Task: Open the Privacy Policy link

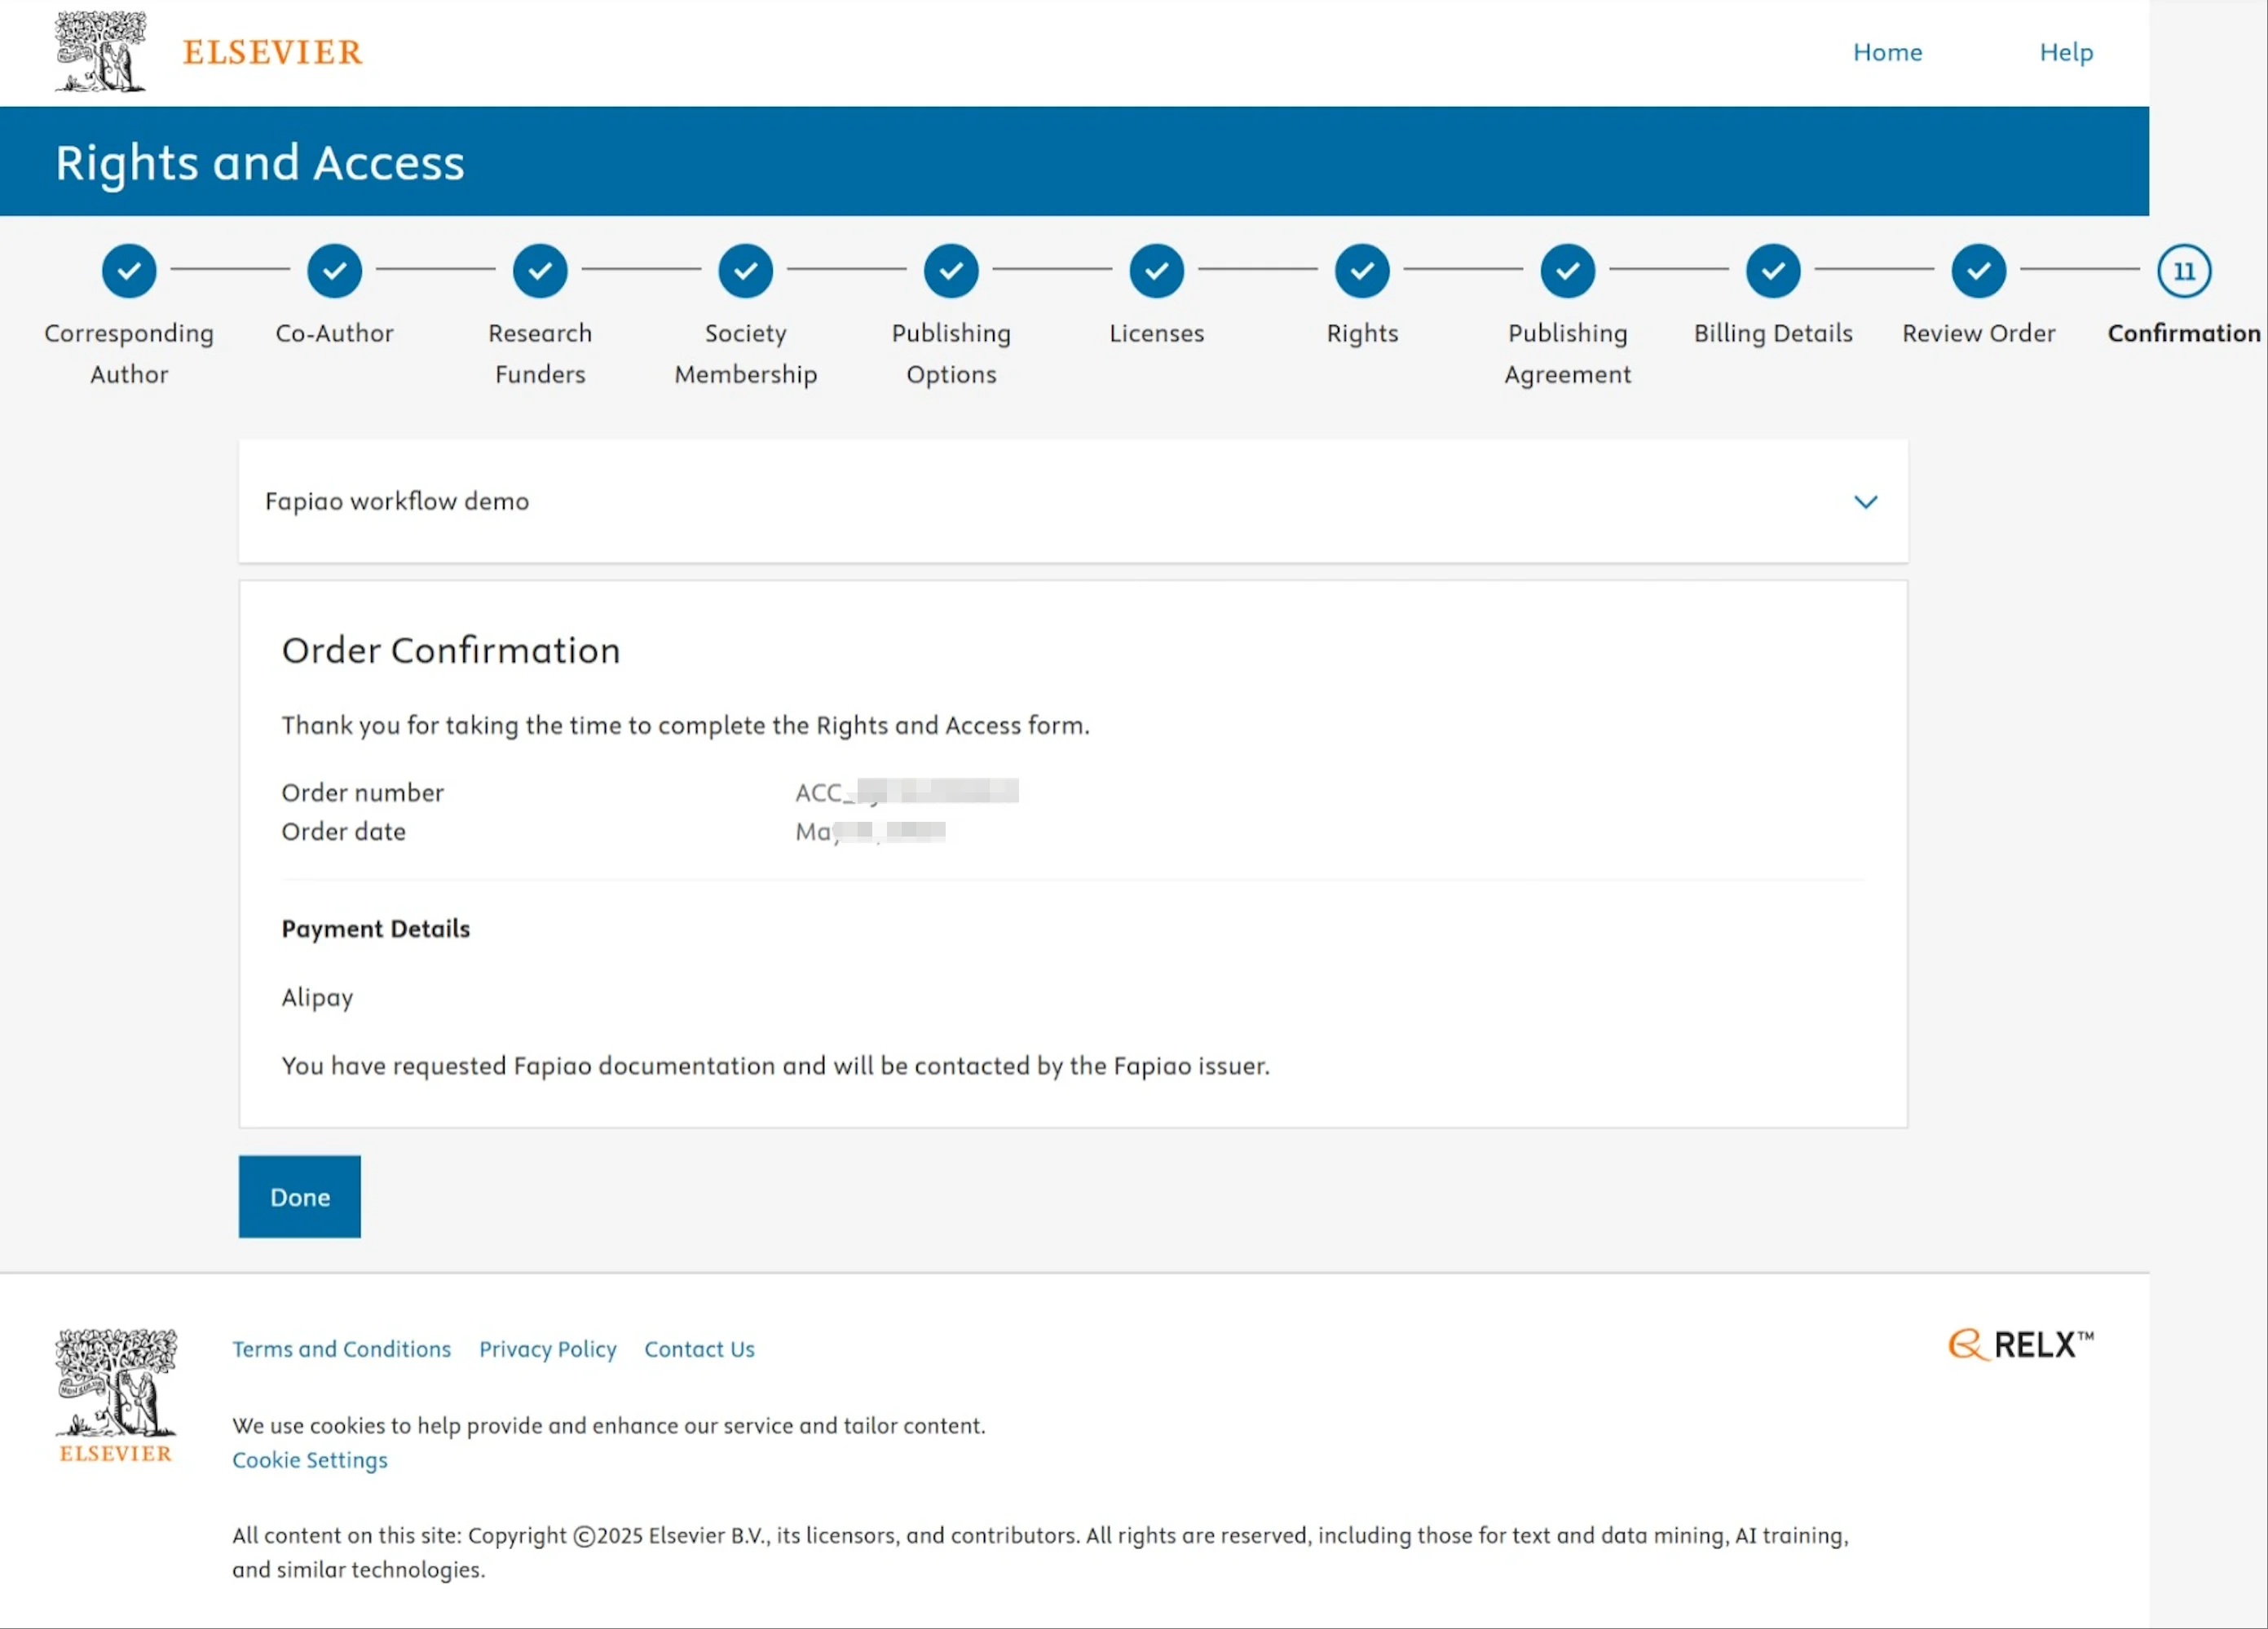Action: tap(548, 1349)
